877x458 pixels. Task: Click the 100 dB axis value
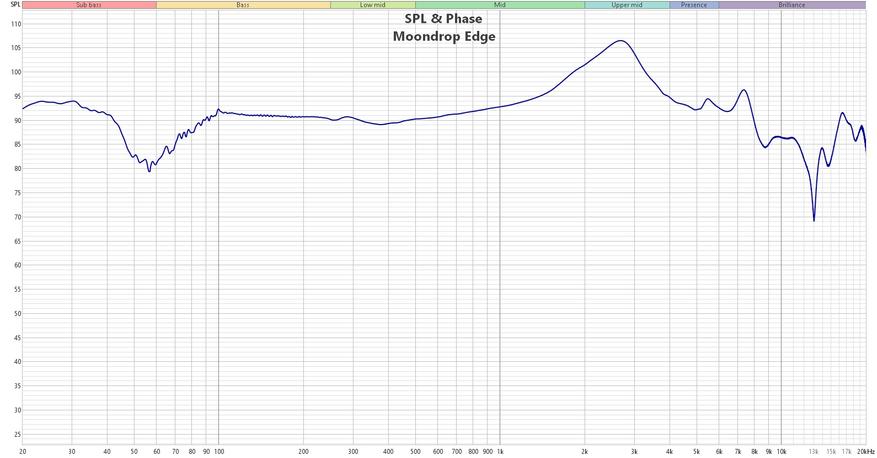16,72
